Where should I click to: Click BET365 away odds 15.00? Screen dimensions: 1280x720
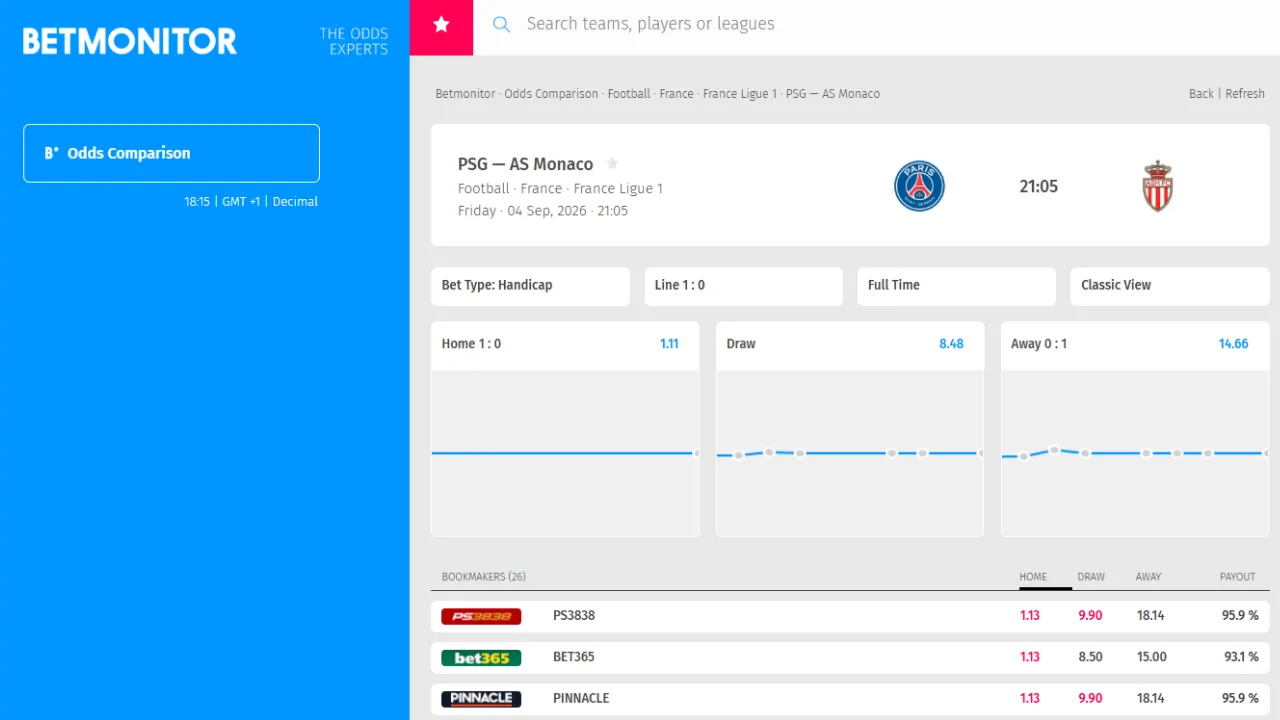point(1151,657)
